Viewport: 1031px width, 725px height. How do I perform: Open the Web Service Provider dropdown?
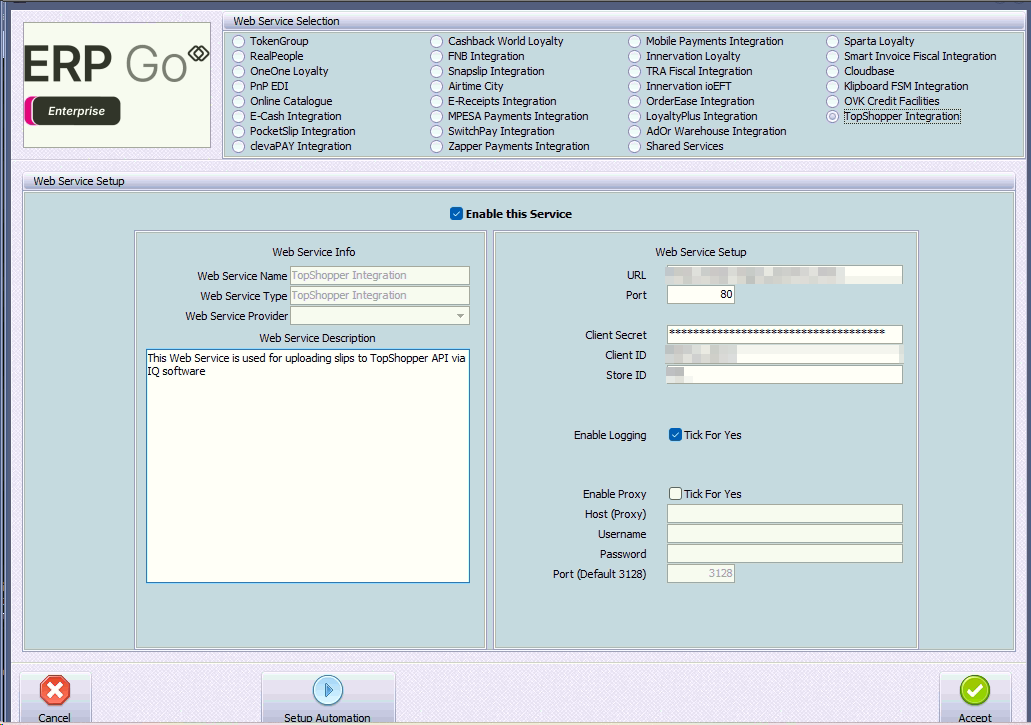coord(460,316)
